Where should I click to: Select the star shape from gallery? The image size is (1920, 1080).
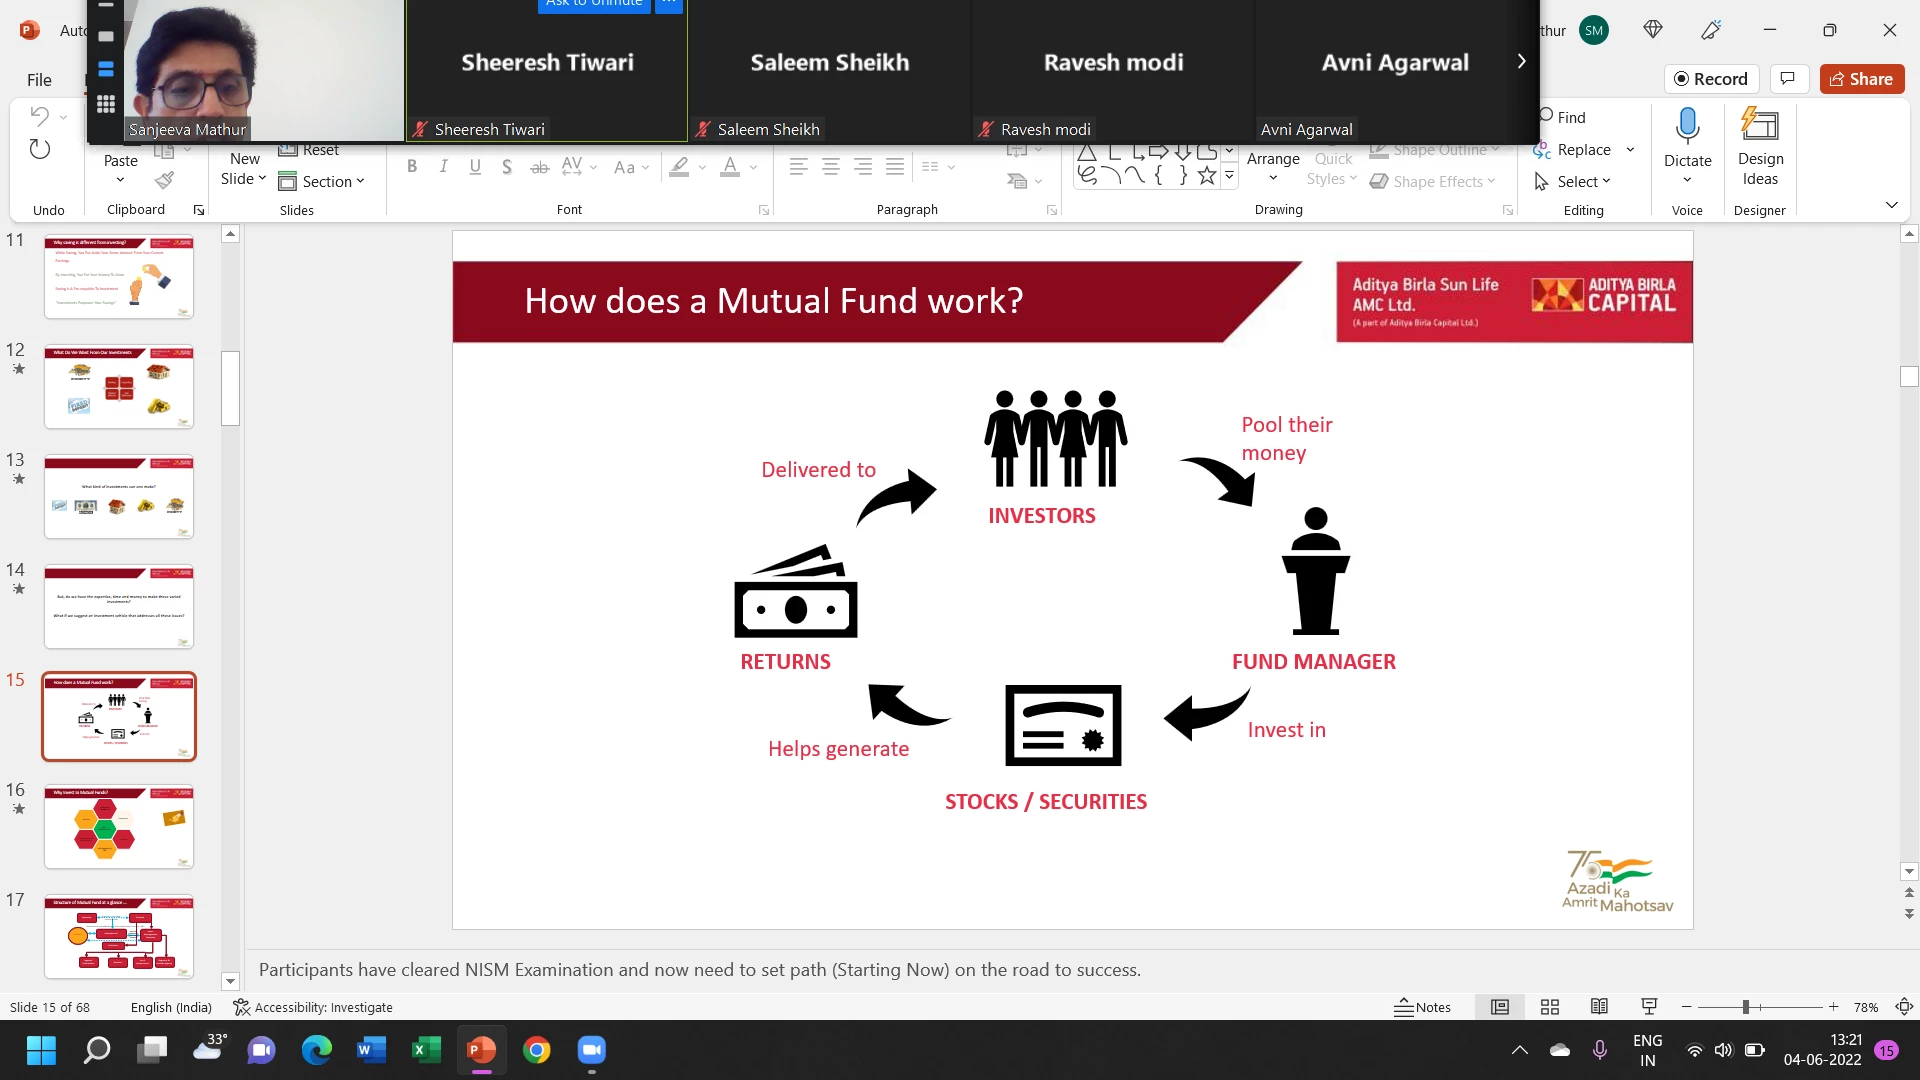click(1207, 176)
